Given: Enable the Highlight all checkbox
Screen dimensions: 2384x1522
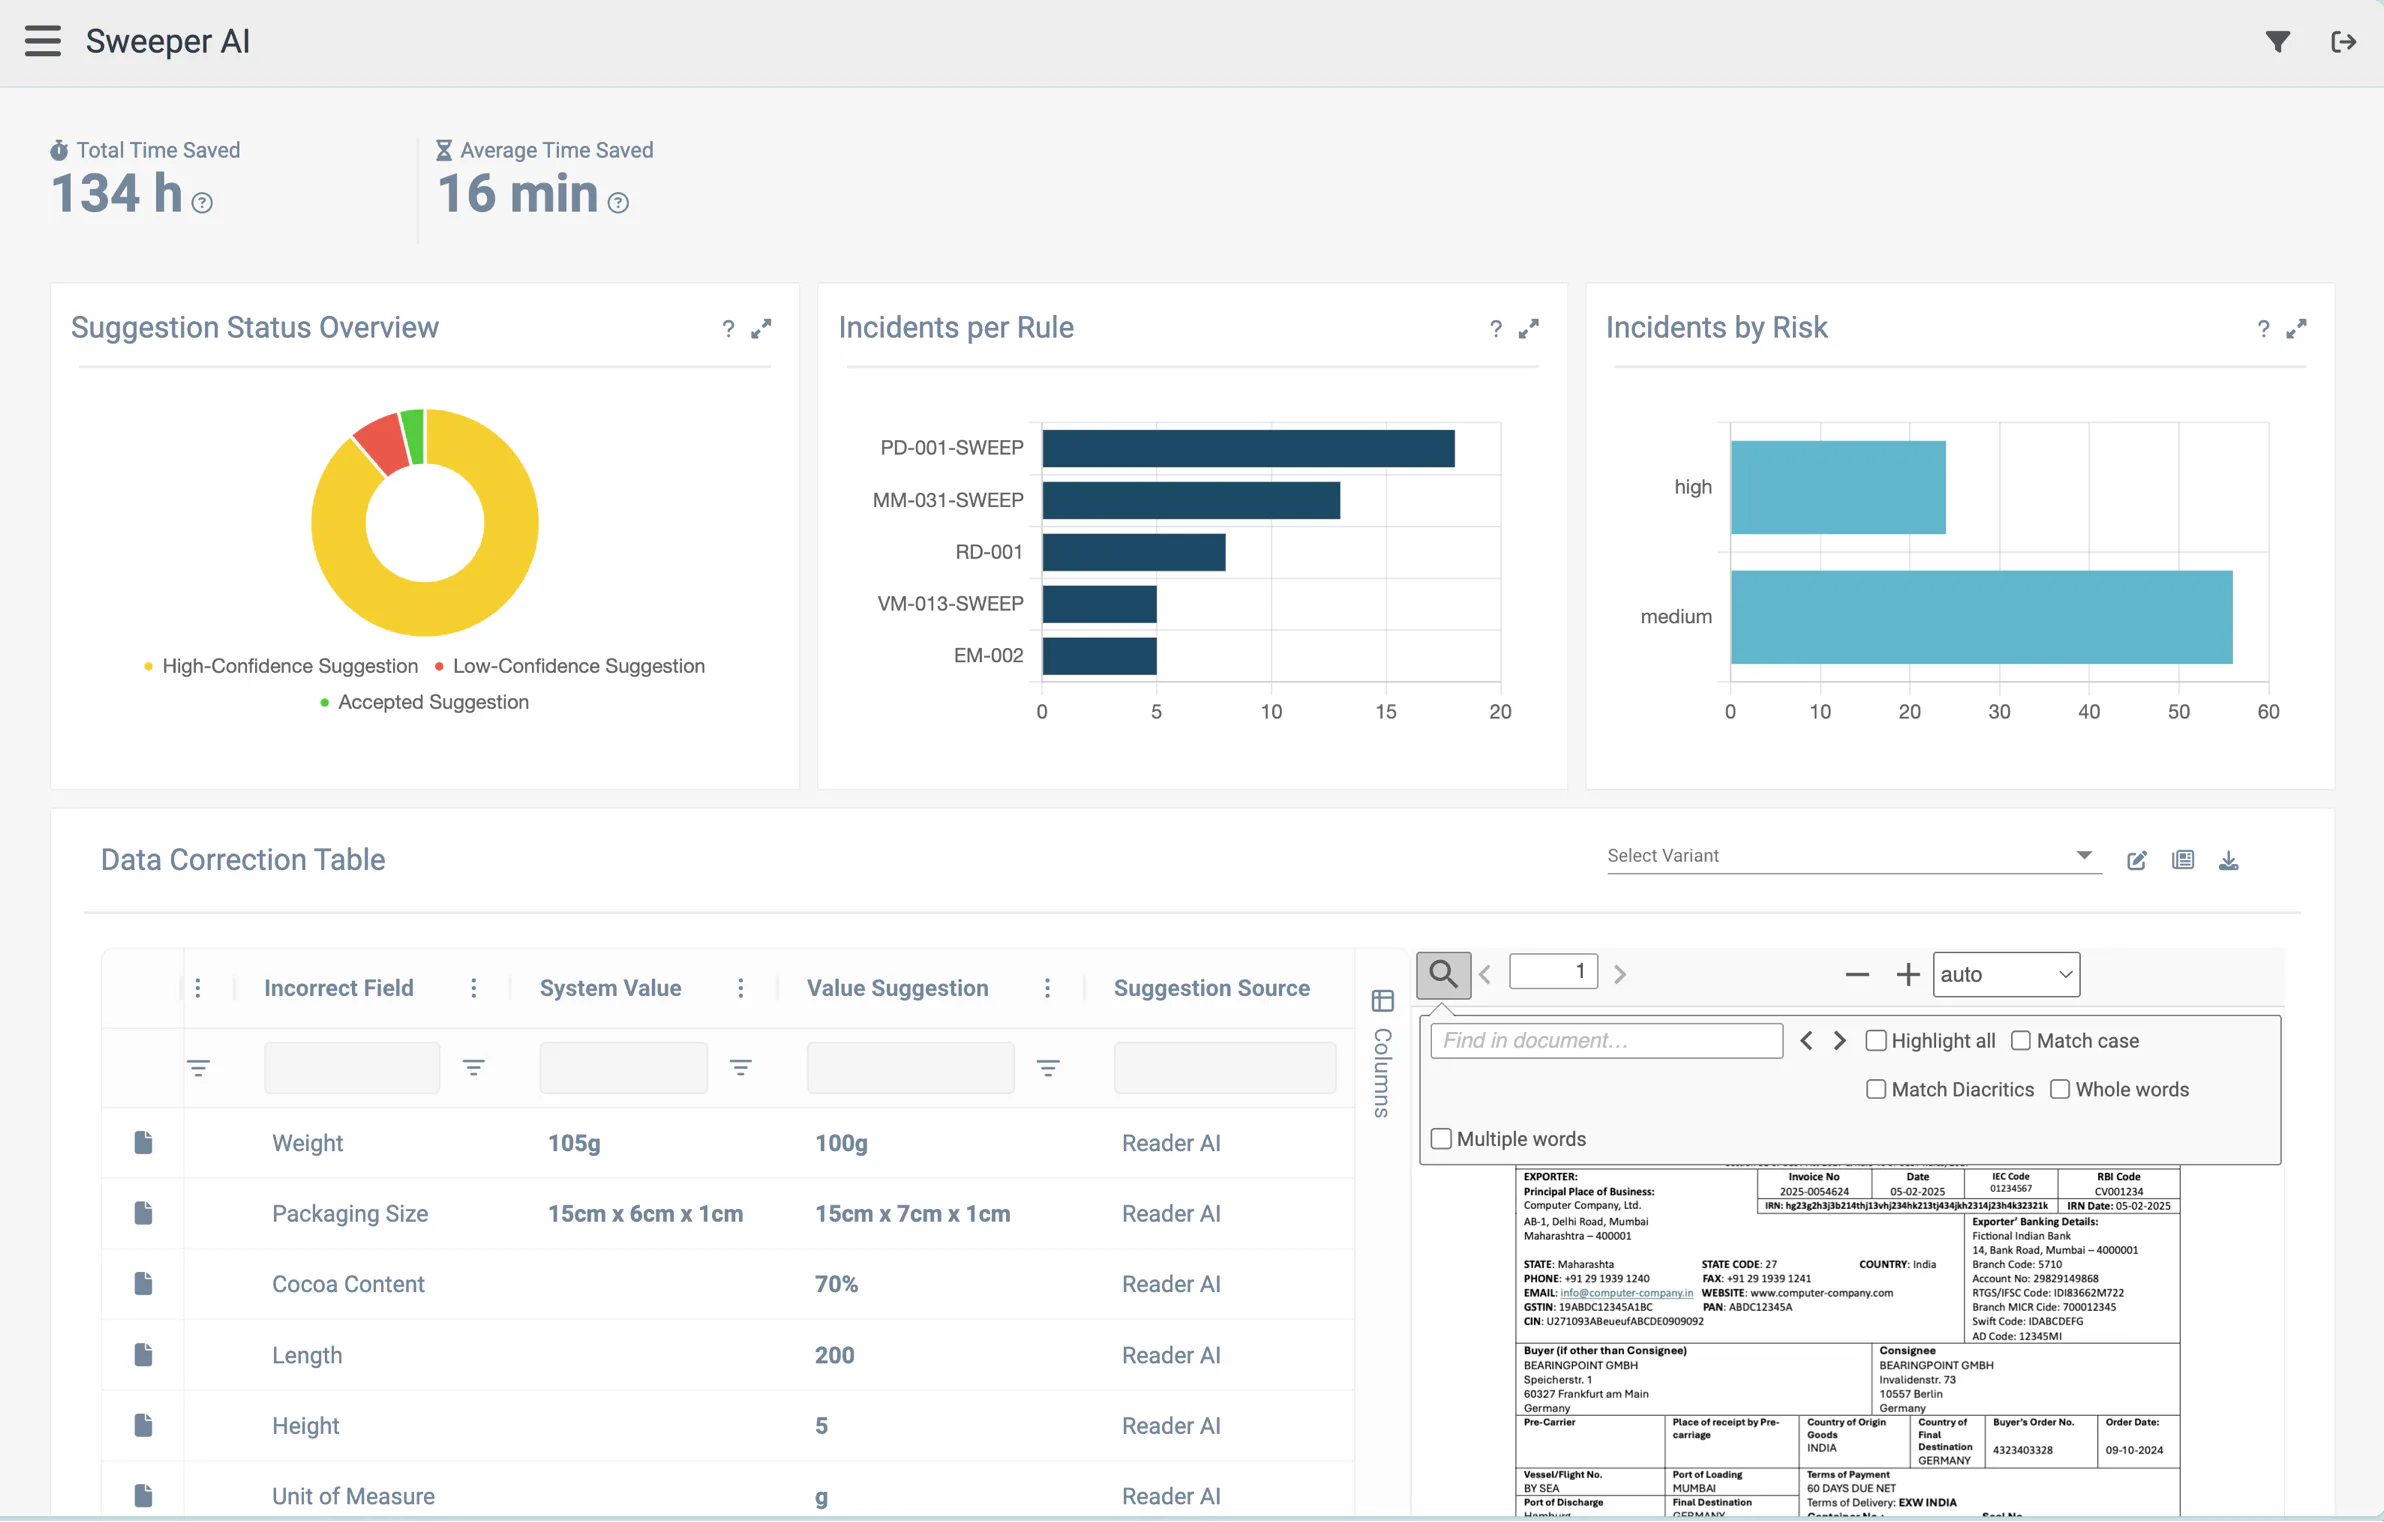Looking at the screenshot, I should [1876, 1040].
